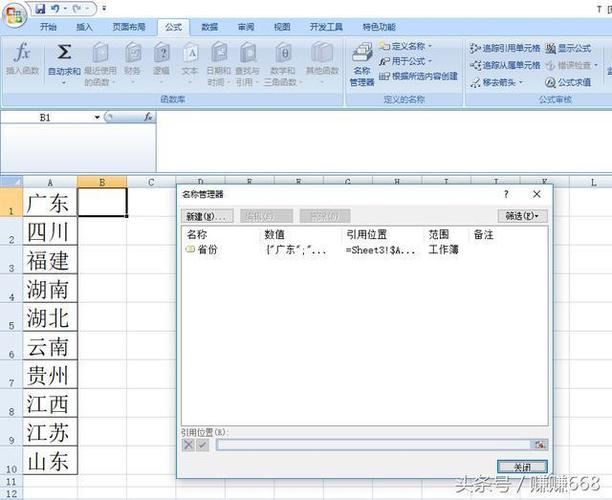Click the collapse dialog range selector icon
The image size is (612, 500).
(540, 445)
